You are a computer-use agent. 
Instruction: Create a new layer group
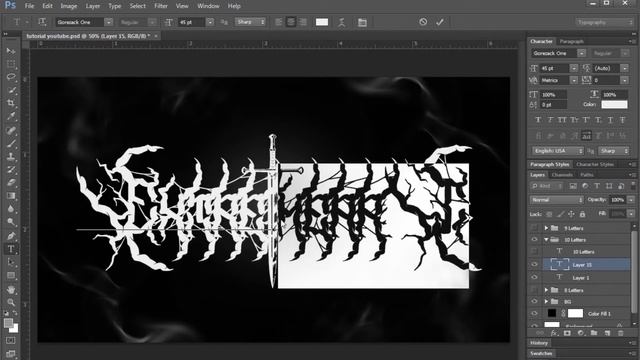point(594,333)
